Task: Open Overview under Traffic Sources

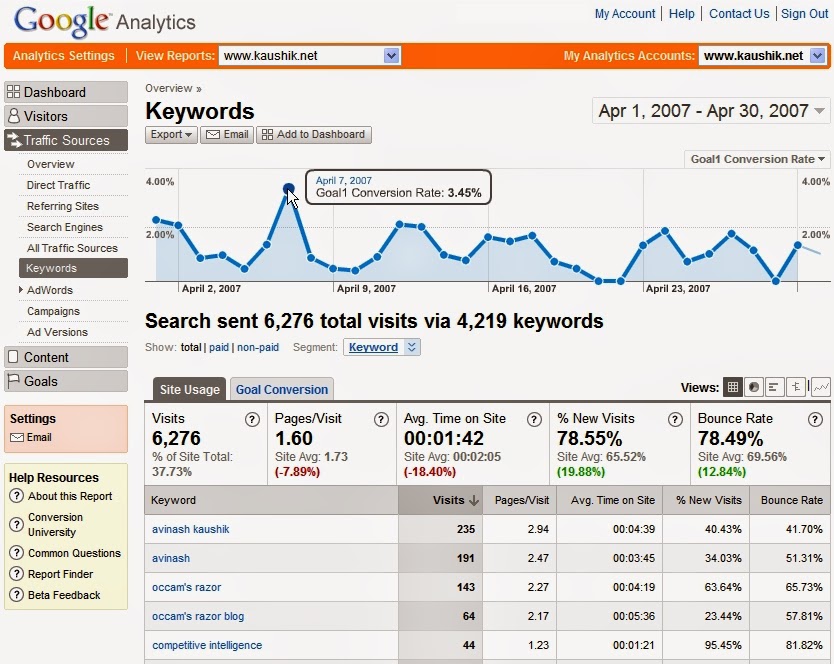Action: [51, 164]
